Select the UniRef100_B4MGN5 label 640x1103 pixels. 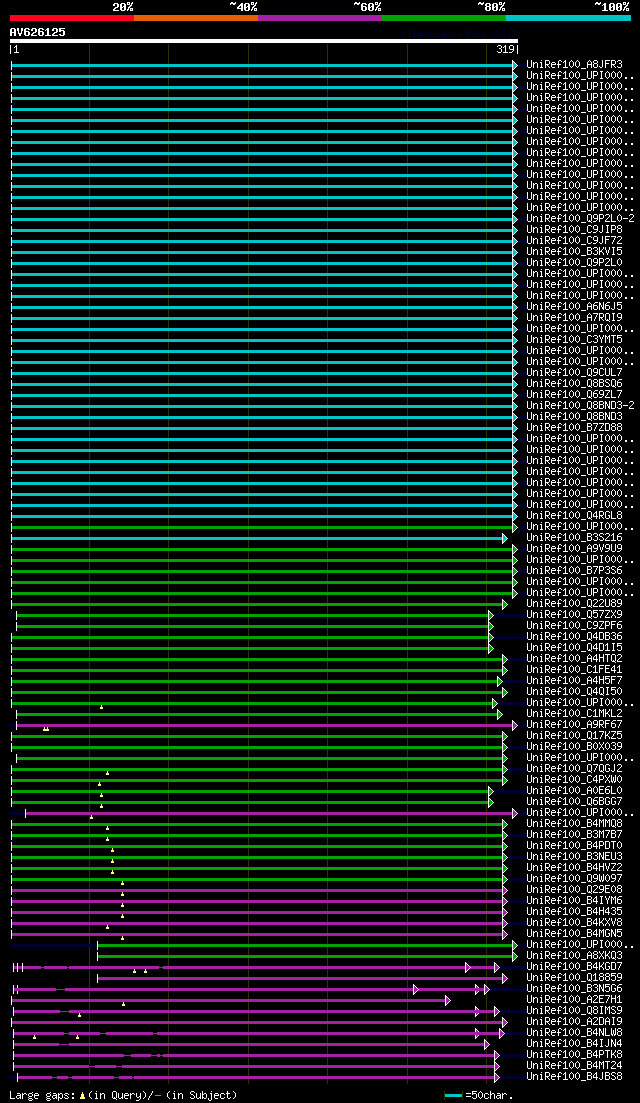574,934
